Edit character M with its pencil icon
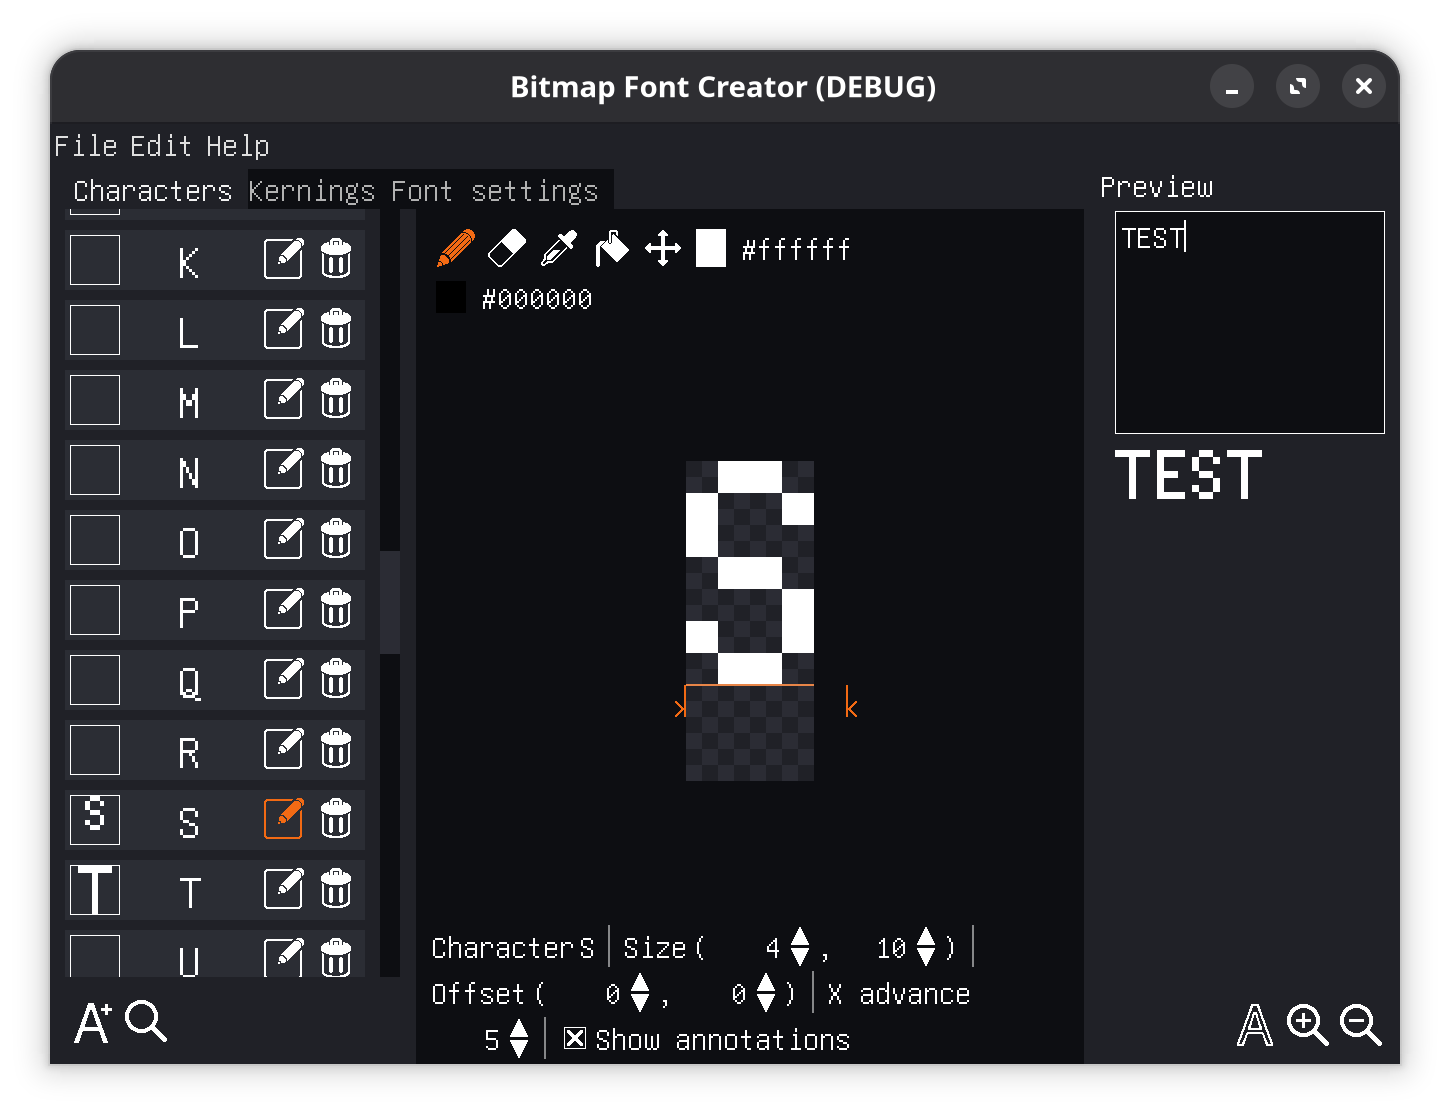 [283, 399]
